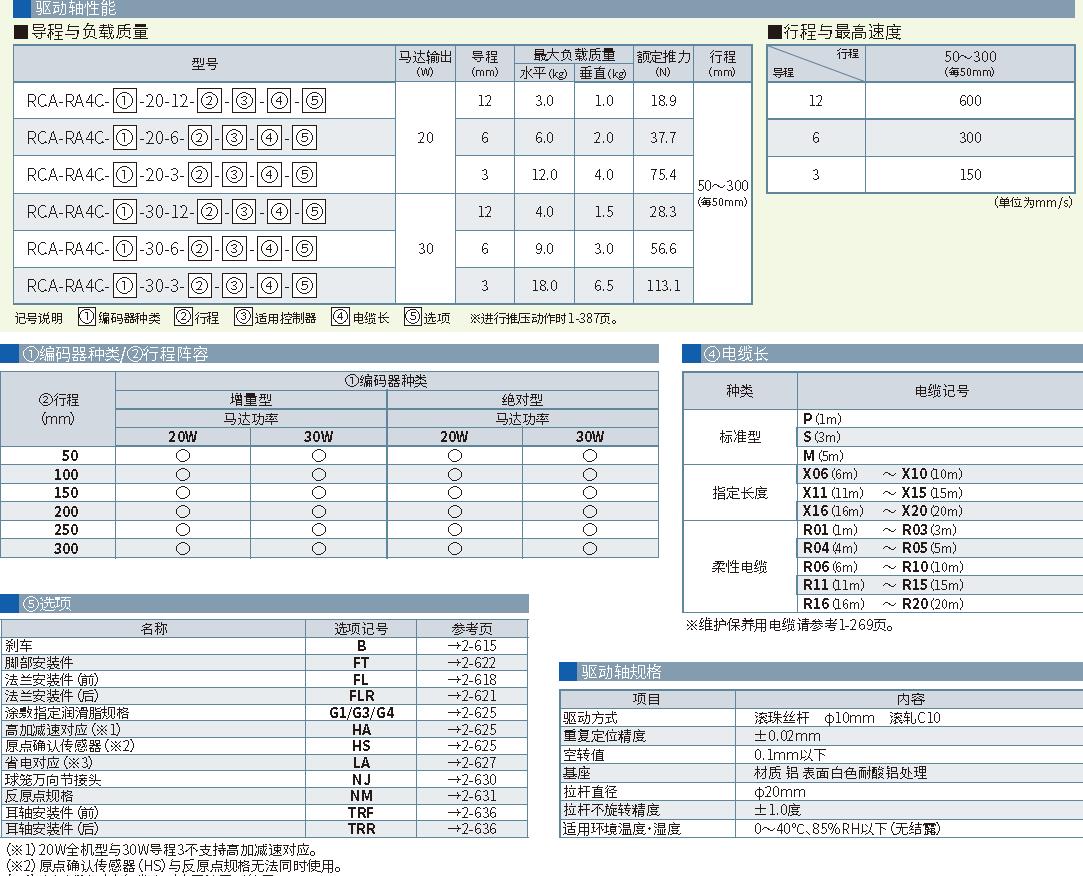Click max speed value 300 for lead 6
Image resolution: width=1083 pixels, height=876 pixels.
[970, 137]
